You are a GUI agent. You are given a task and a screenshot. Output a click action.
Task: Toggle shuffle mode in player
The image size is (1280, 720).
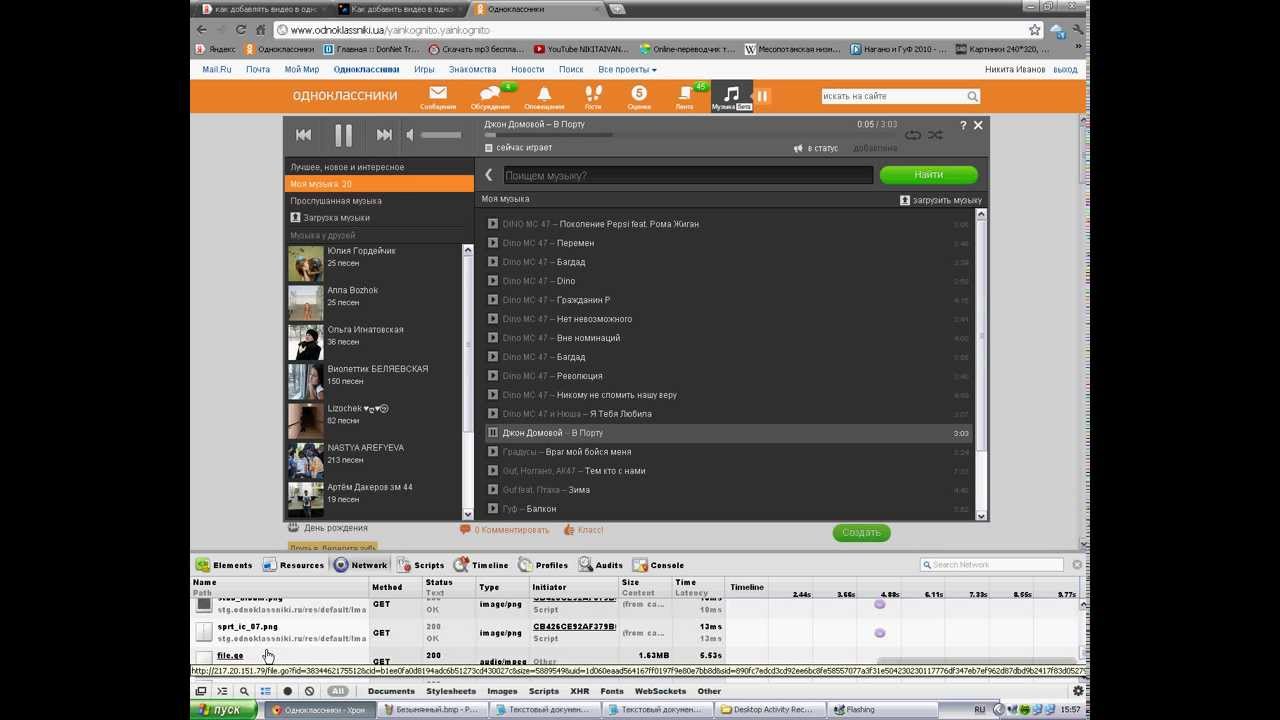pyautogui.click(x=935, y=135)
